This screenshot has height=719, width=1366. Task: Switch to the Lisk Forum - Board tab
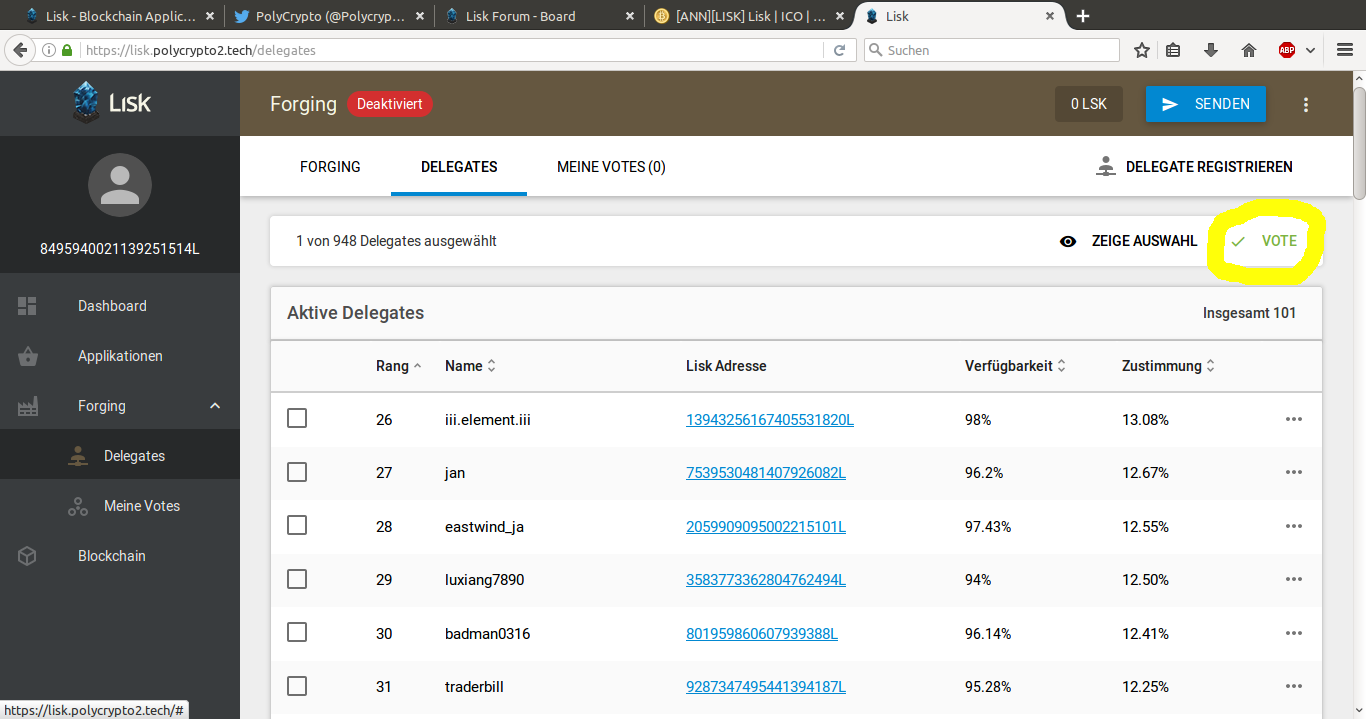pyautogui.click(x=540, y=16)
